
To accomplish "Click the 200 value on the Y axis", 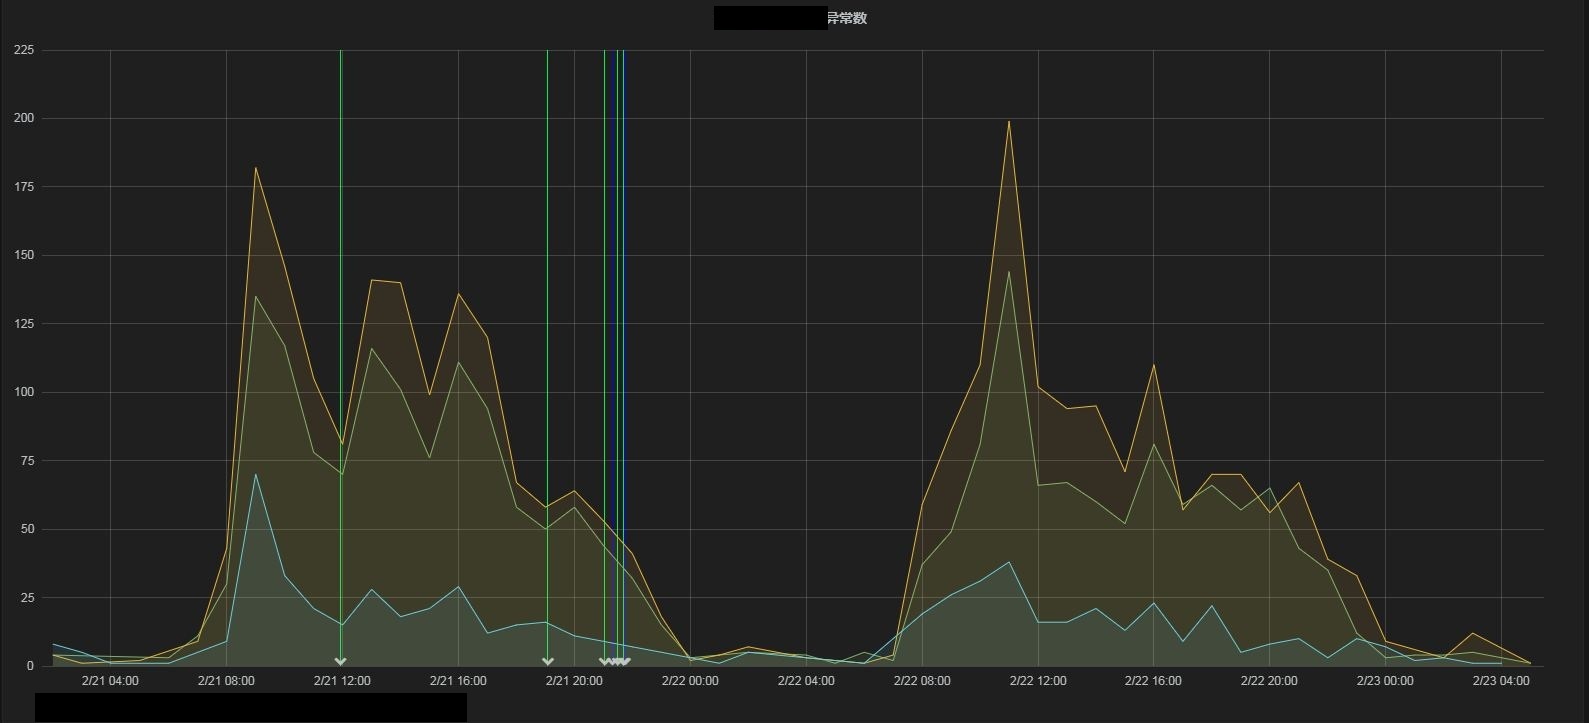I will tap(24, 118).
